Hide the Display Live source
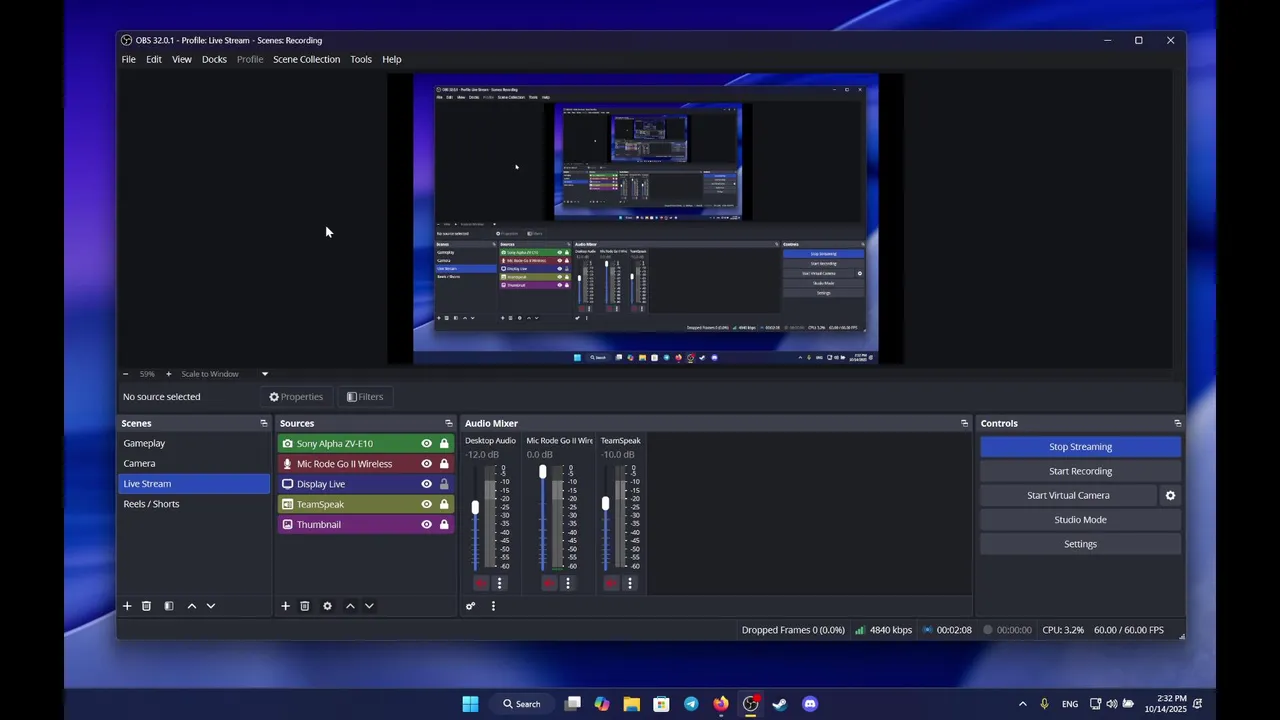The height and width of the screenshot is (720, 1280). click(x=427, y=484)
